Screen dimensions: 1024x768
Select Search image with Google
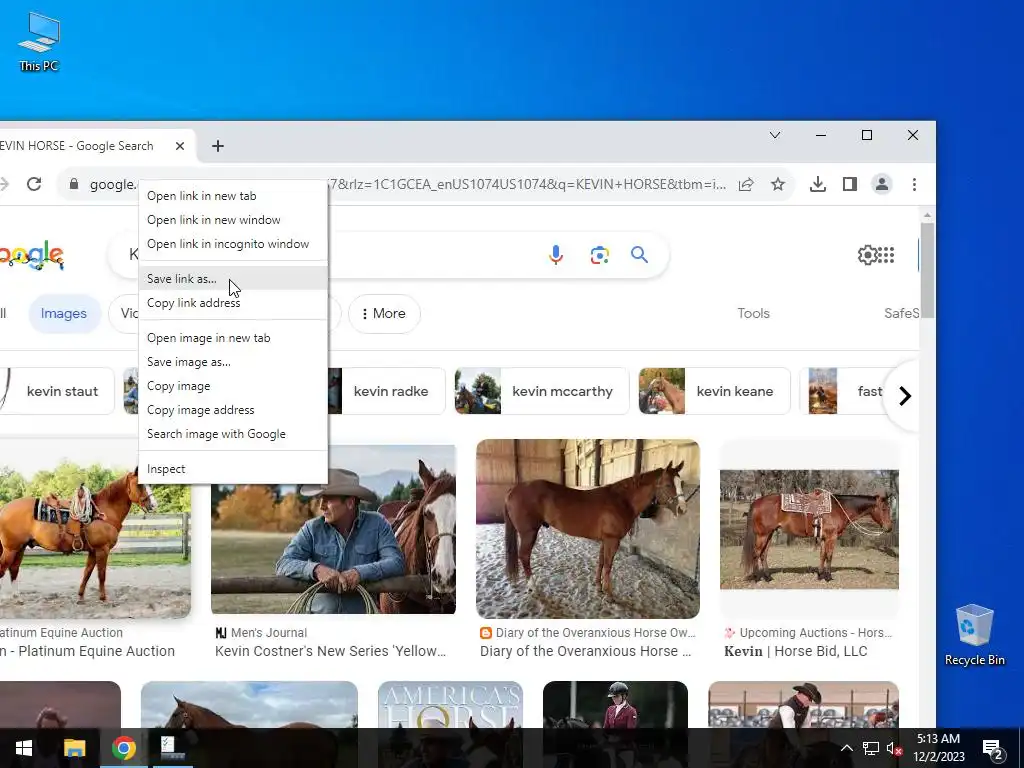pos(233,434)
